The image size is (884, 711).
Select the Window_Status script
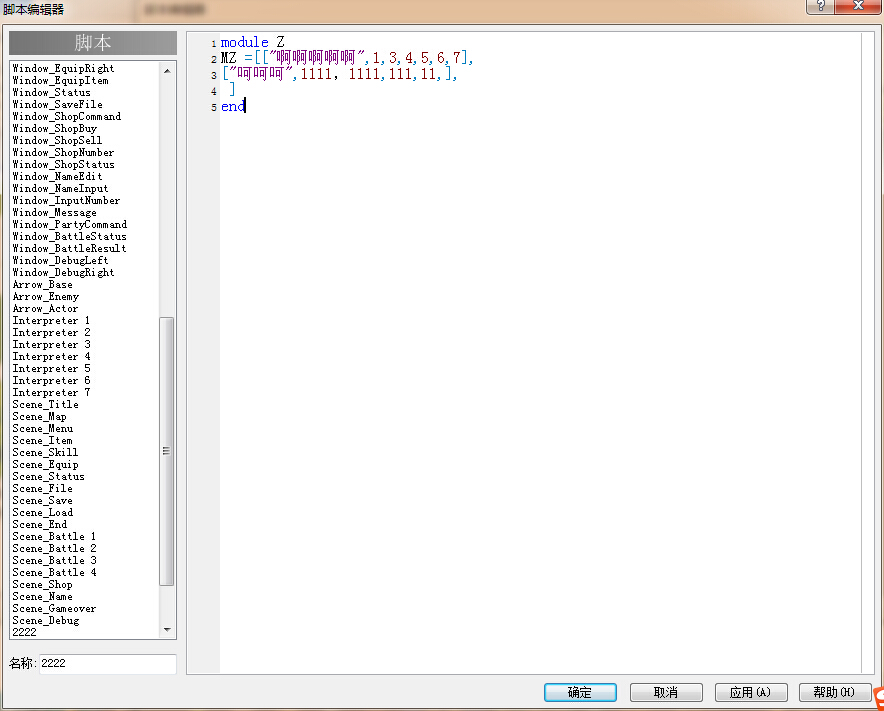pyautogui.click(x=51, y=92)
